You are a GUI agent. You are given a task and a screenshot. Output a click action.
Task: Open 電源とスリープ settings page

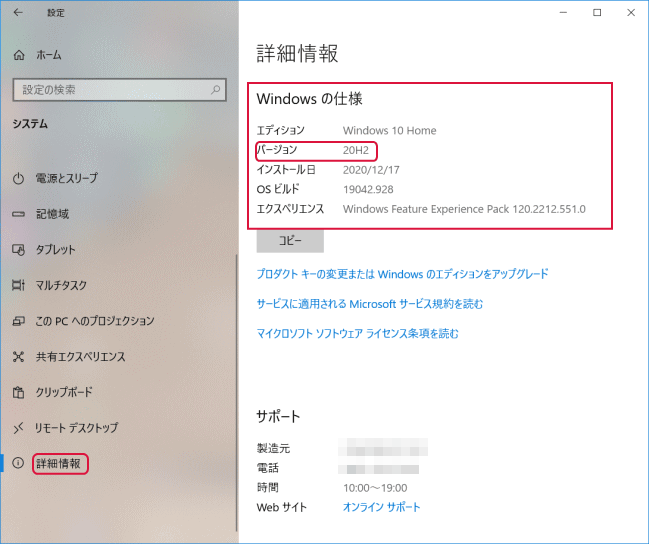(67, 178)
